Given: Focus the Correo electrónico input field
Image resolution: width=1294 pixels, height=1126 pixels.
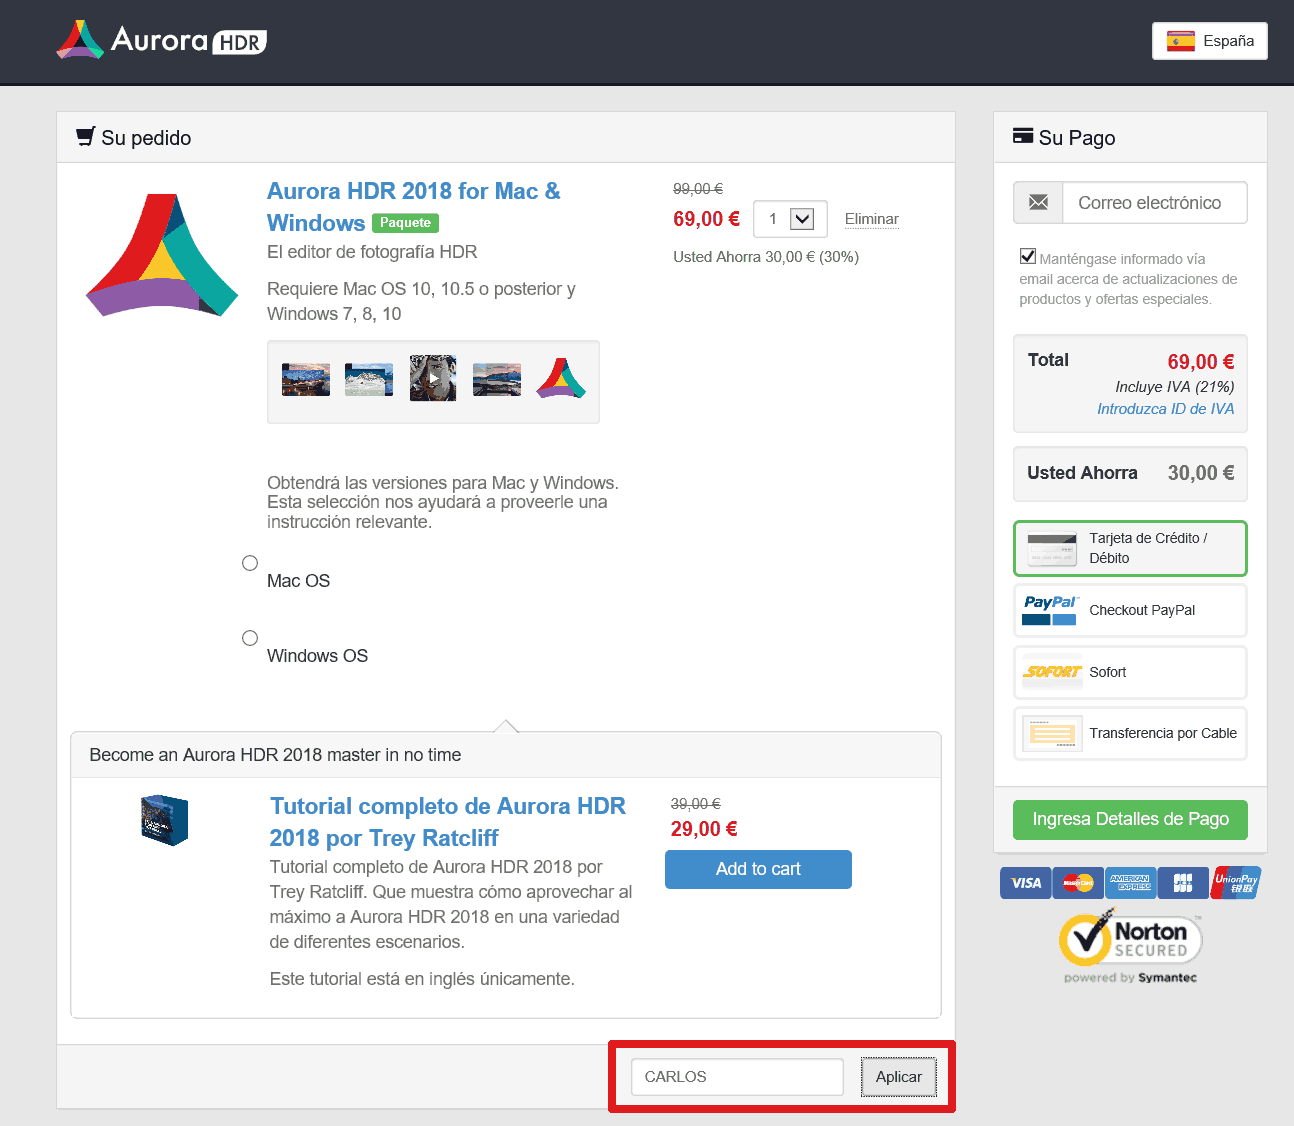Looking at the screenshot, I should pyautogui.click(x=1155, y=203).
